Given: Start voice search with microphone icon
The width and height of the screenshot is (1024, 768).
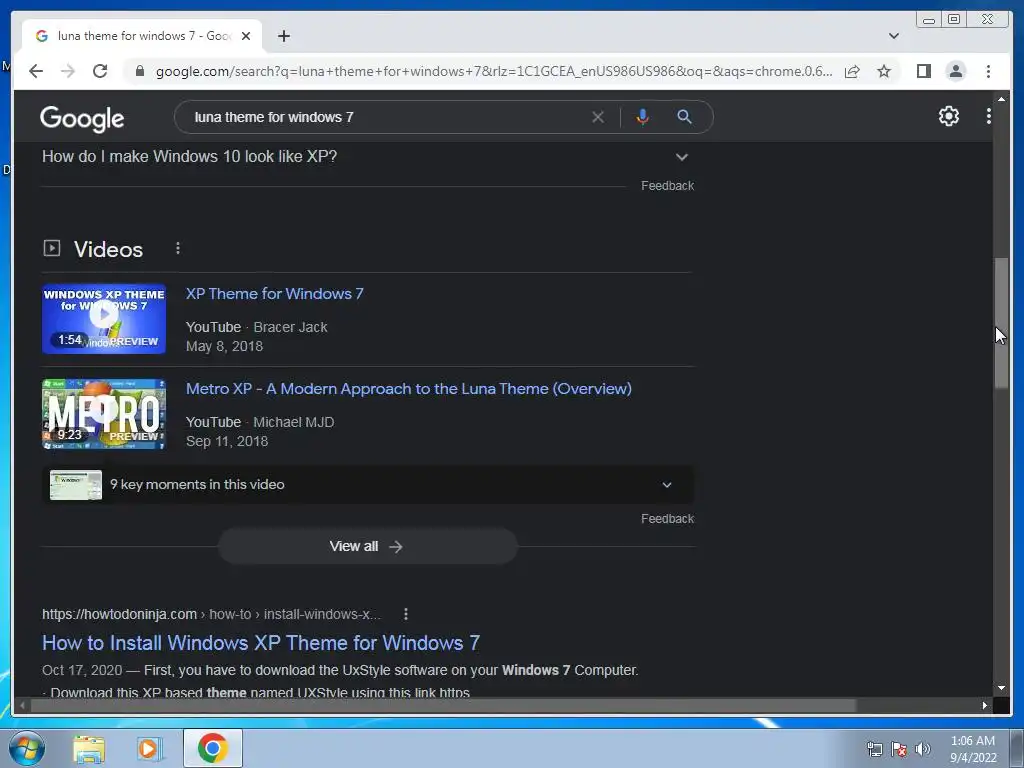Looking at the screenshot, I should (x=643, y=117).
